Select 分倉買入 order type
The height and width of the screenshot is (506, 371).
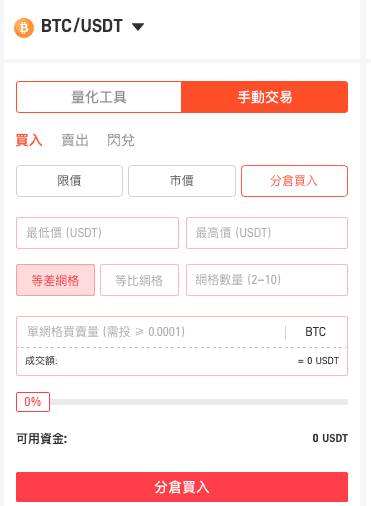pos(295,181)
